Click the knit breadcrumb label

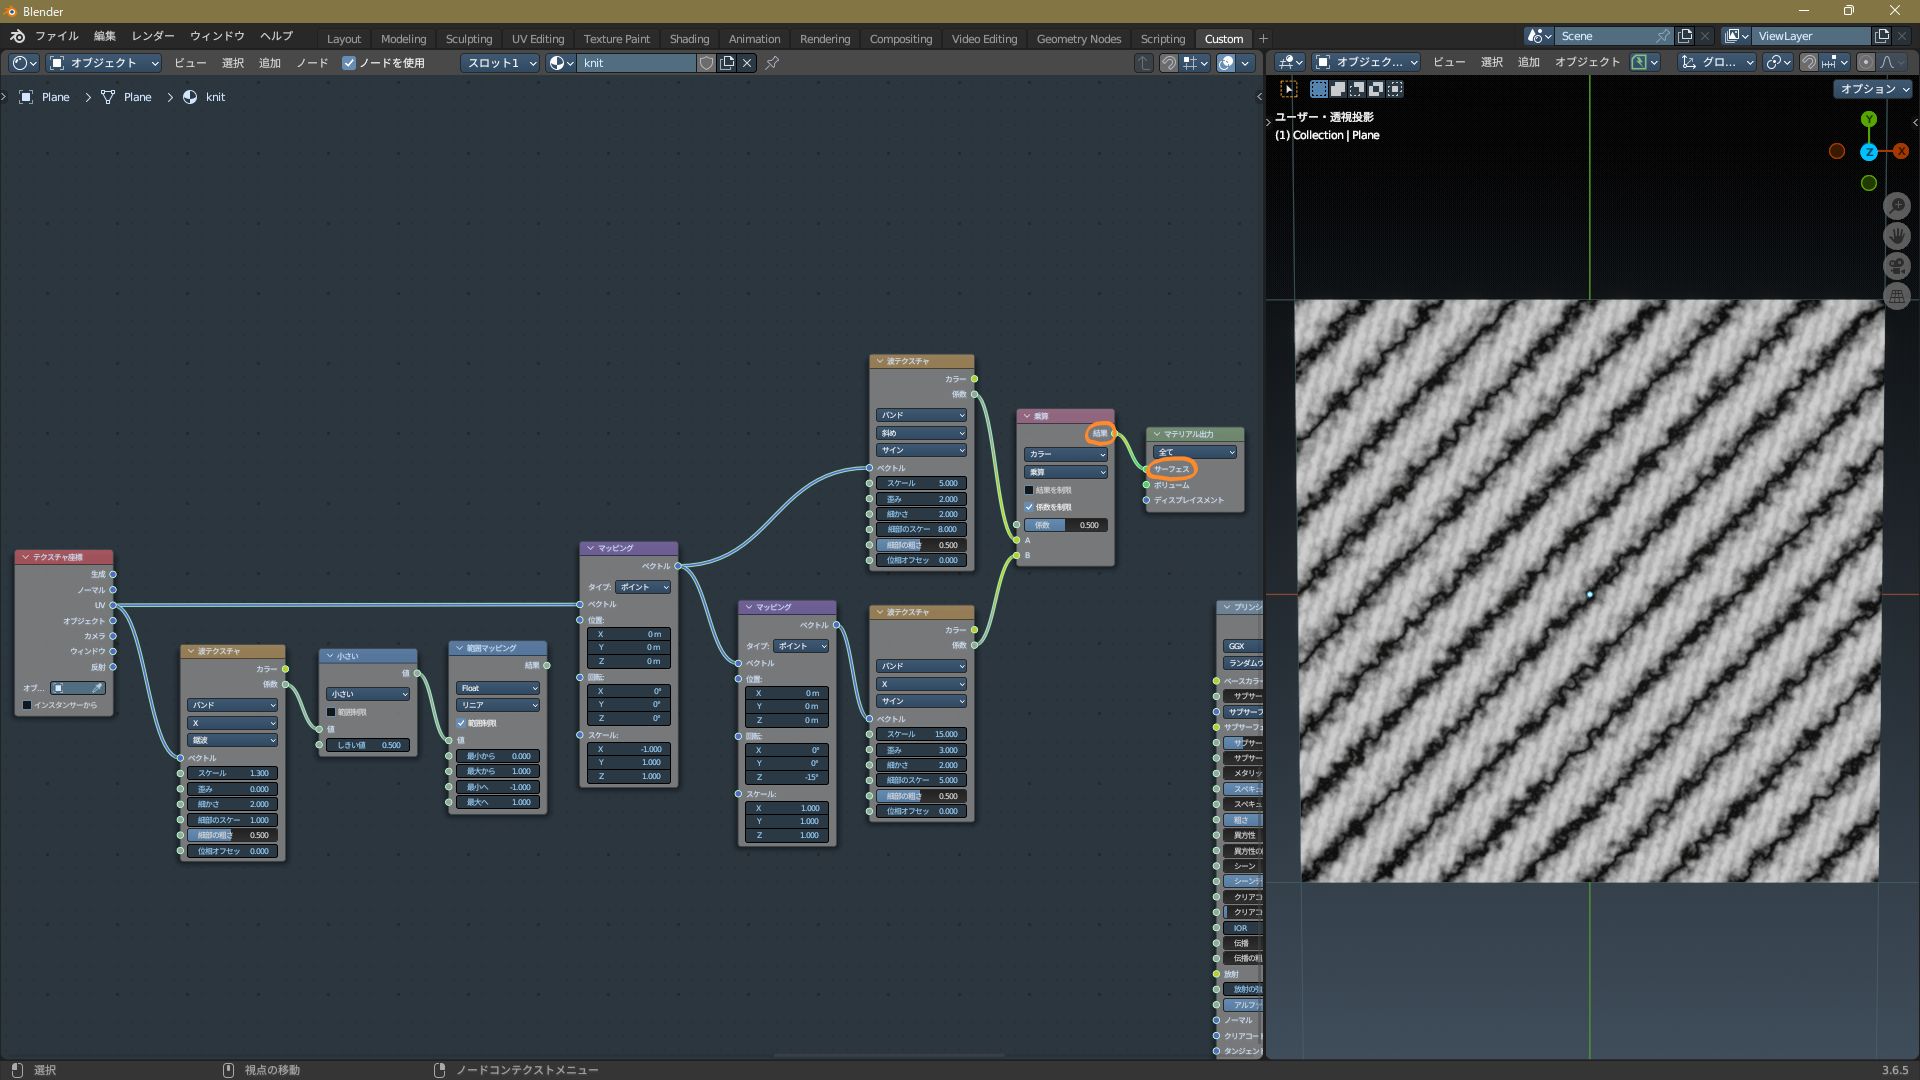click(215, 97)
